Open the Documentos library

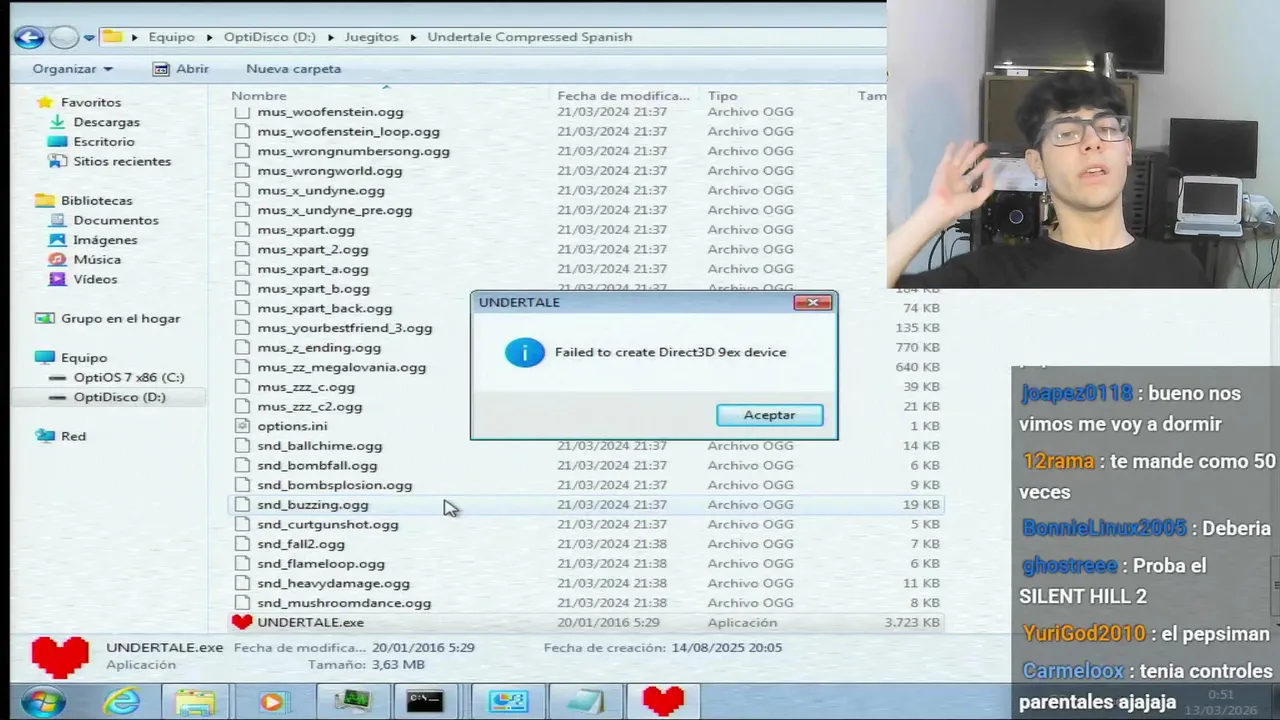click(x=115, y=220)
